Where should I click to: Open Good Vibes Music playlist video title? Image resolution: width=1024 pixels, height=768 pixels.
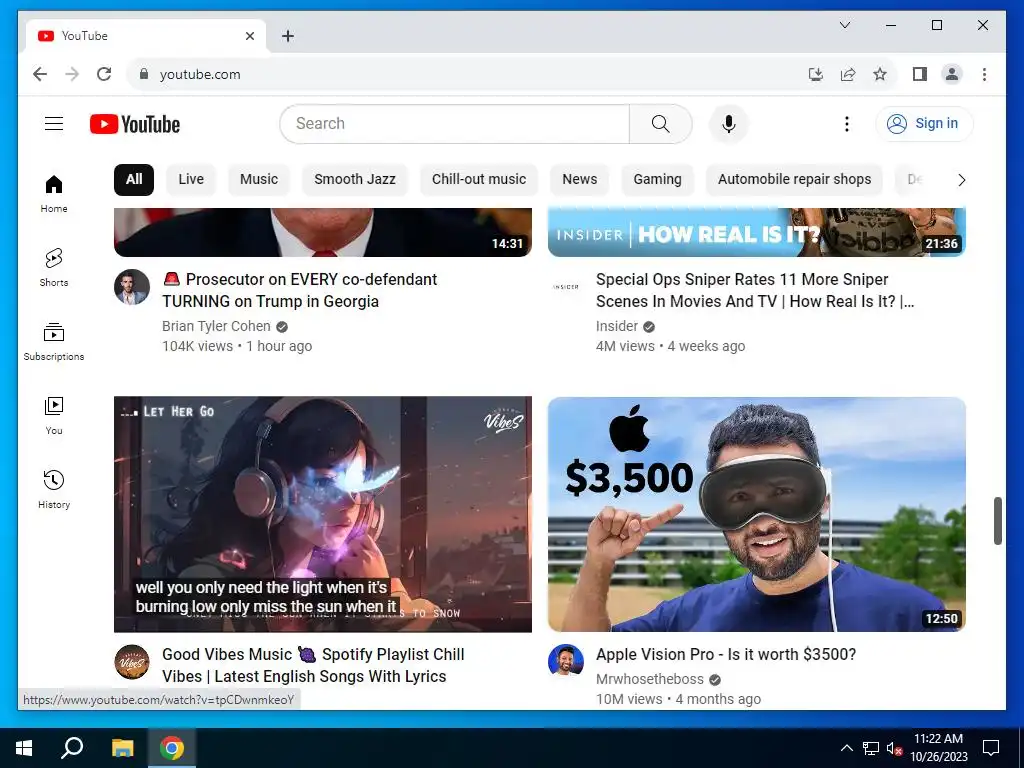point(313,665)
